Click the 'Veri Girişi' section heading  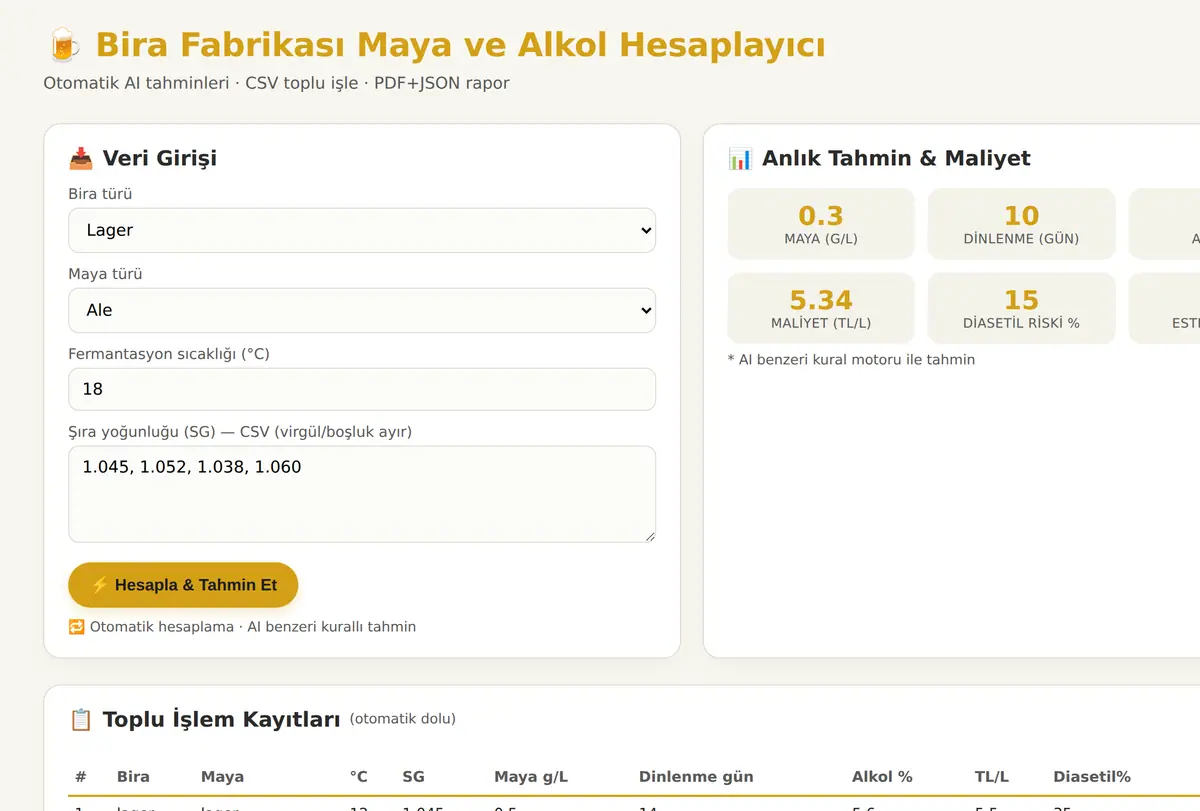[x=160, y=158]
